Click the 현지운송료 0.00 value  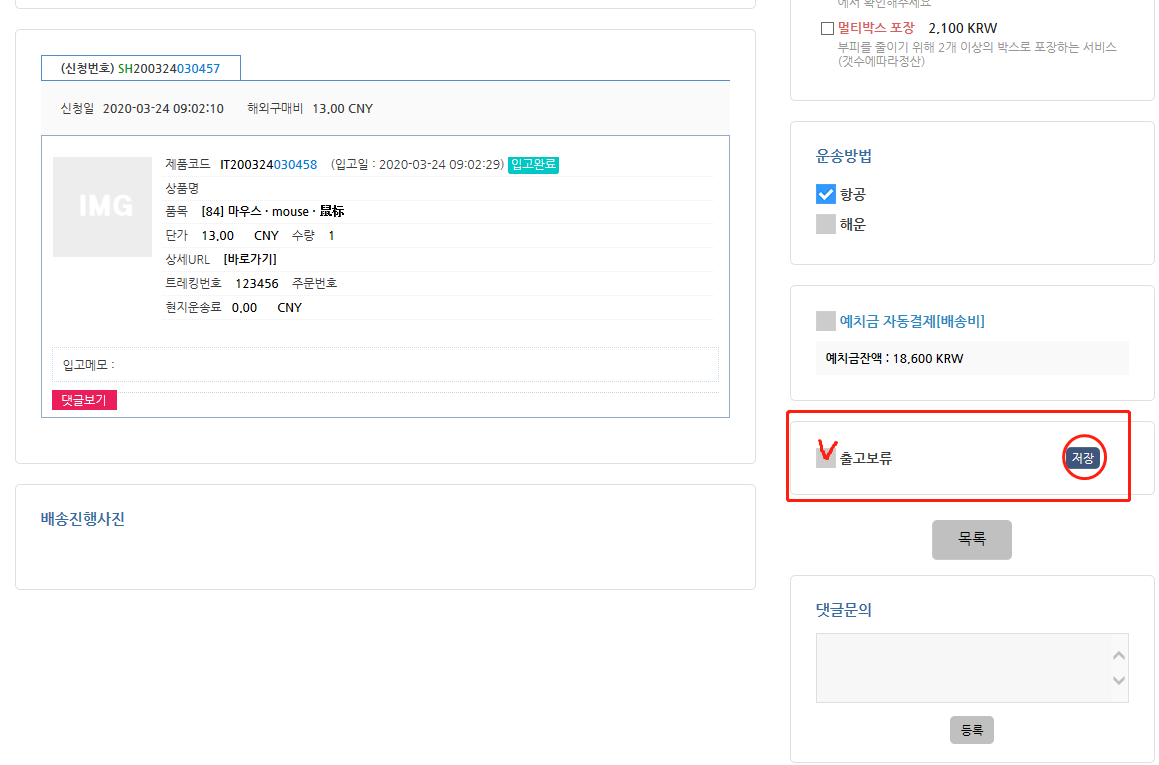(244, 307)
